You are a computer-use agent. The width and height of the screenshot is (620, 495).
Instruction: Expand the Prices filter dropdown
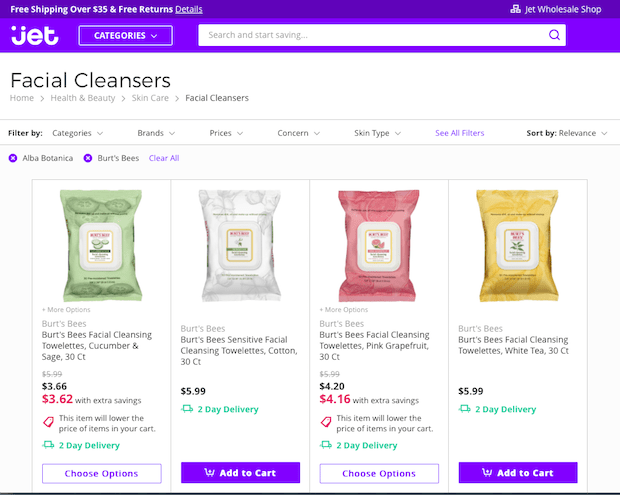226,133
